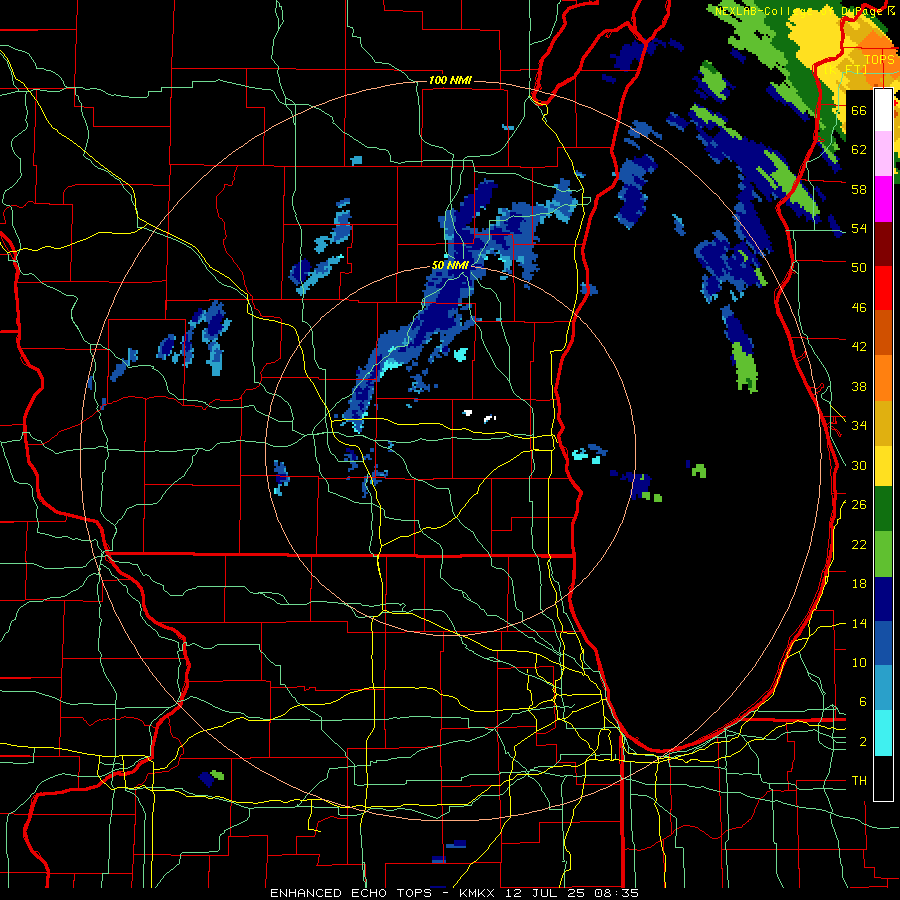The width and height of the screenshot is (900, 900).
Task: Click the 50 NMI range ring label
Action: [450, 265]
